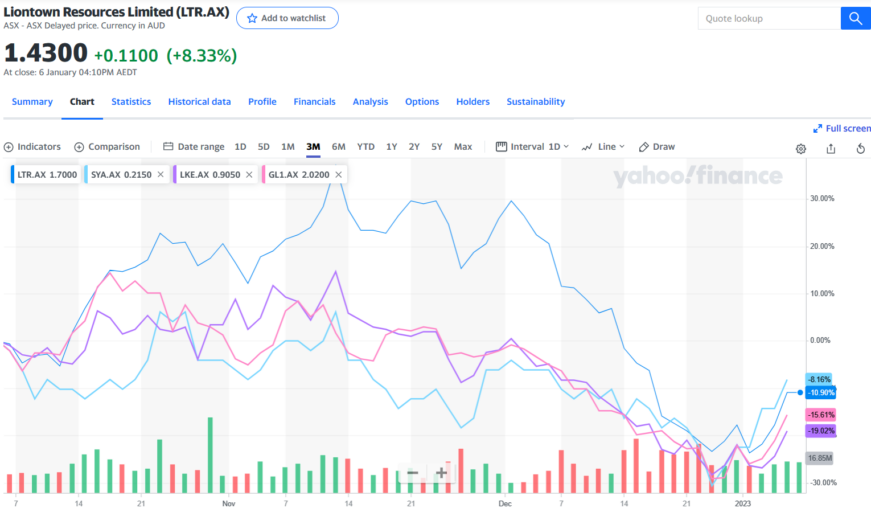Expand the Line chart type dropdown arrow

[x=622, y=147]
